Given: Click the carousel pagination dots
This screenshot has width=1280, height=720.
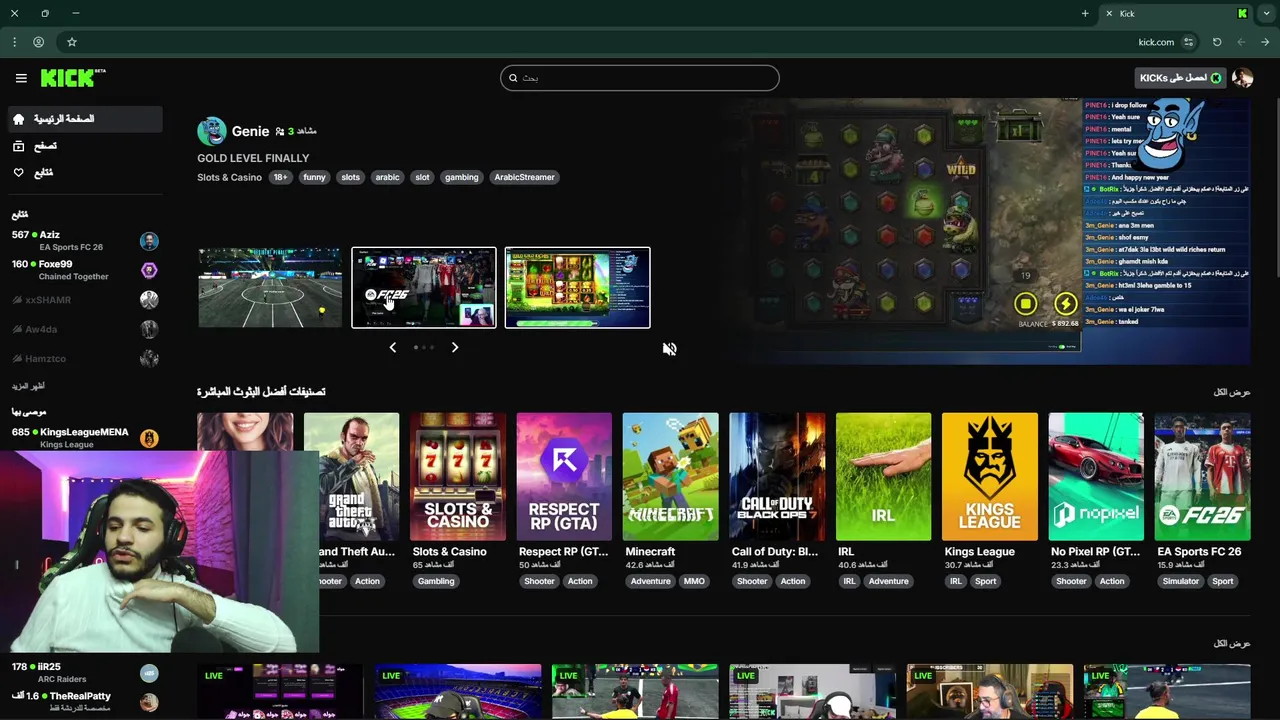Looking at the screenshot, I should [424, 347].
